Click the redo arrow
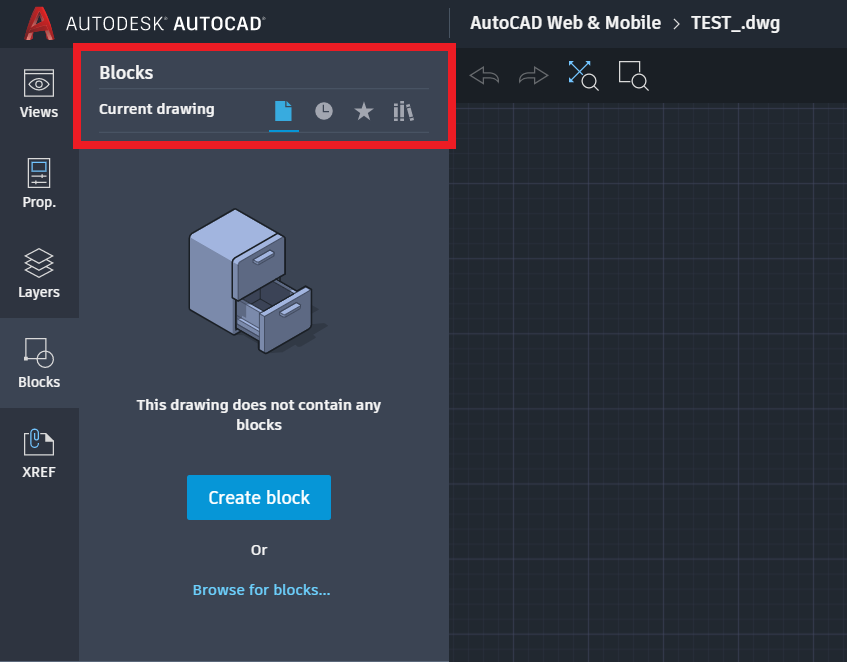Screen dimensions: 847x662 point(533,76)
